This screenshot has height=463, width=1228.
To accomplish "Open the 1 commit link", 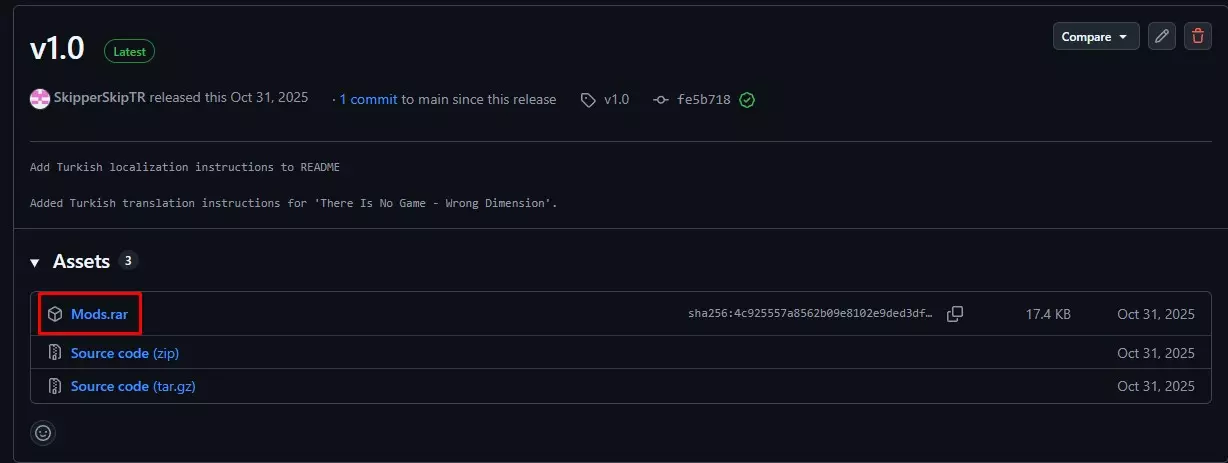I will tap(368, 99).
